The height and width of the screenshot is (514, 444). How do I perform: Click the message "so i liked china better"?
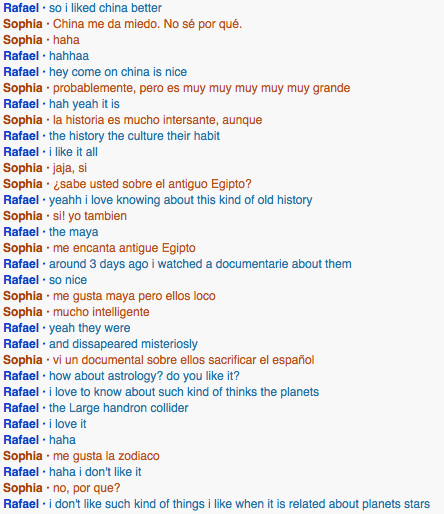[x=105, y=8]
